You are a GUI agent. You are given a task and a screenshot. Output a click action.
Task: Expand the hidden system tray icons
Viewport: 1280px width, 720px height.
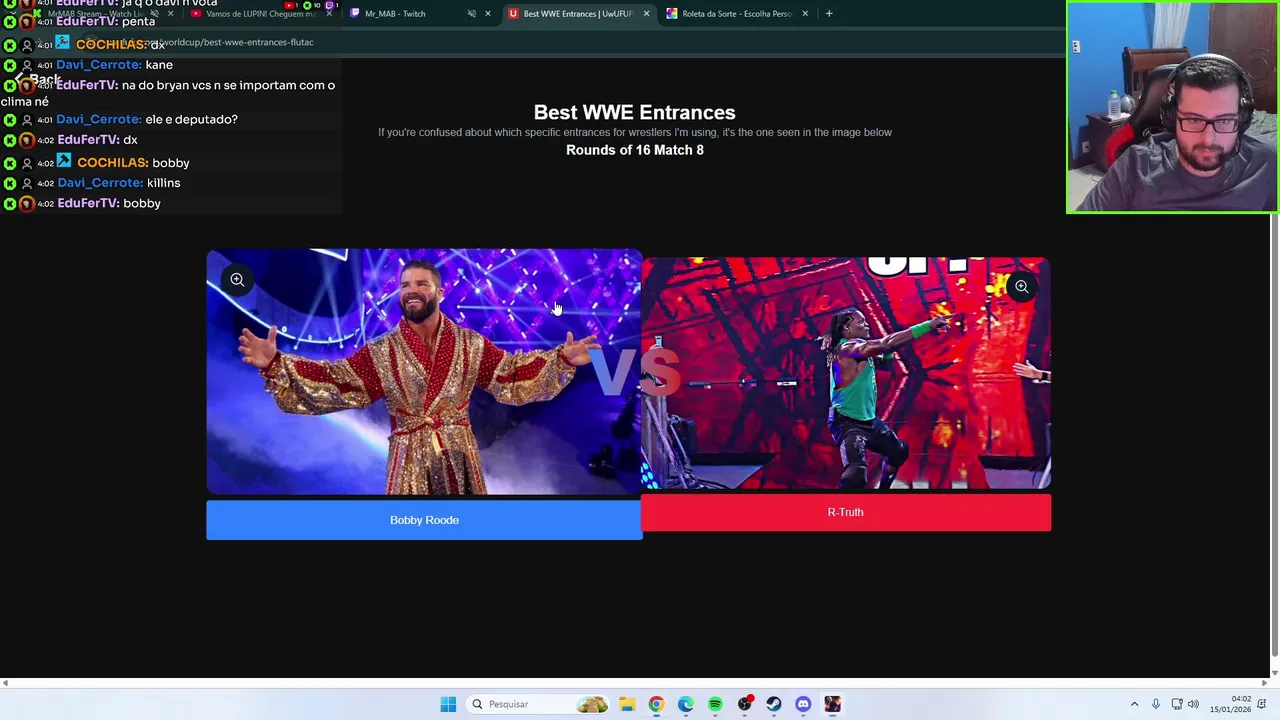point(1134,704)
